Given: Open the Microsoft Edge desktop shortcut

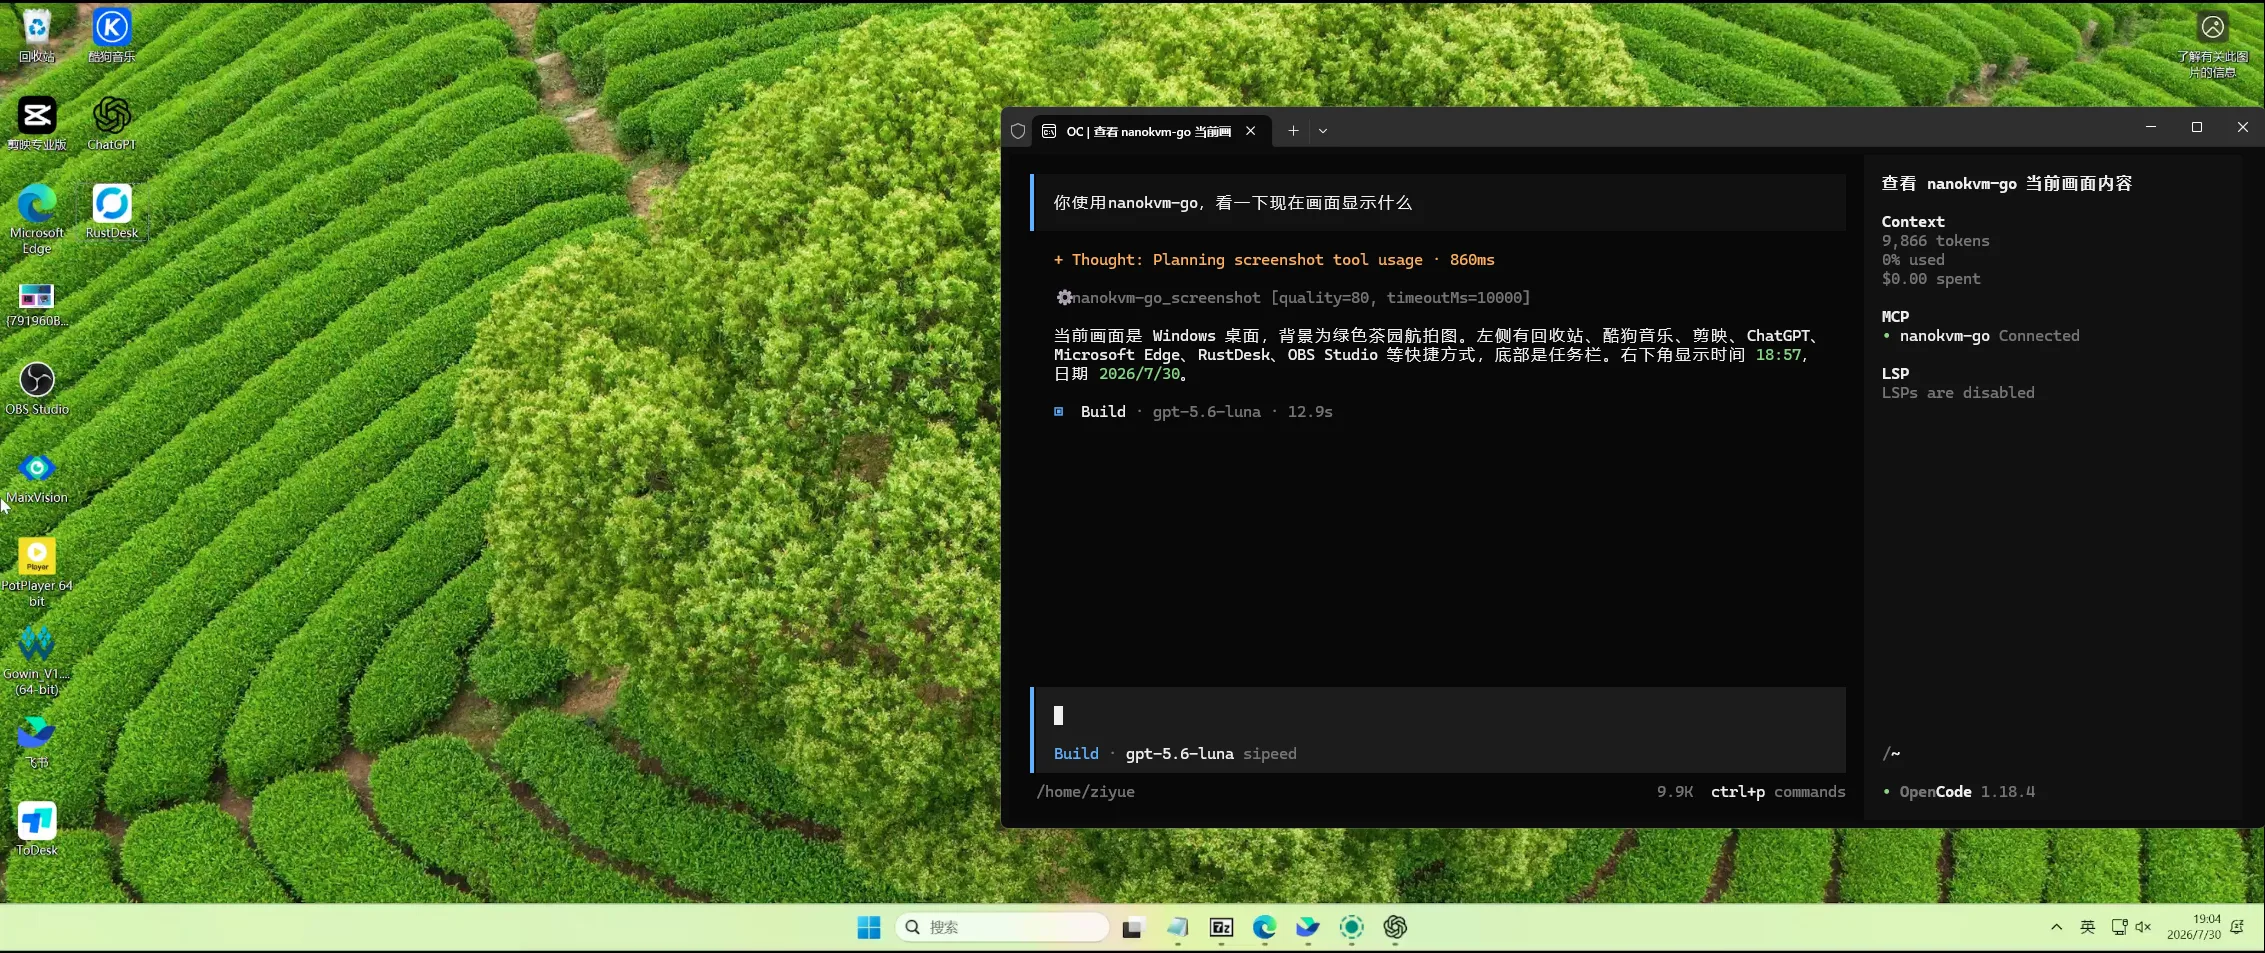Looking at the screenshot, I should tap(37, 219).
